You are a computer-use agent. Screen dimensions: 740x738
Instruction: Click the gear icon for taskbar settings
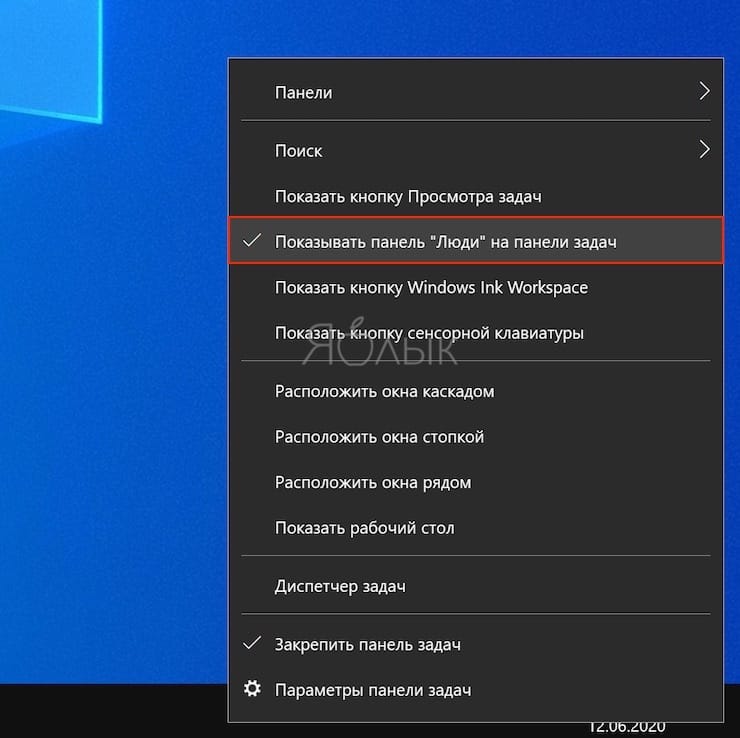(x=252, y=688)
